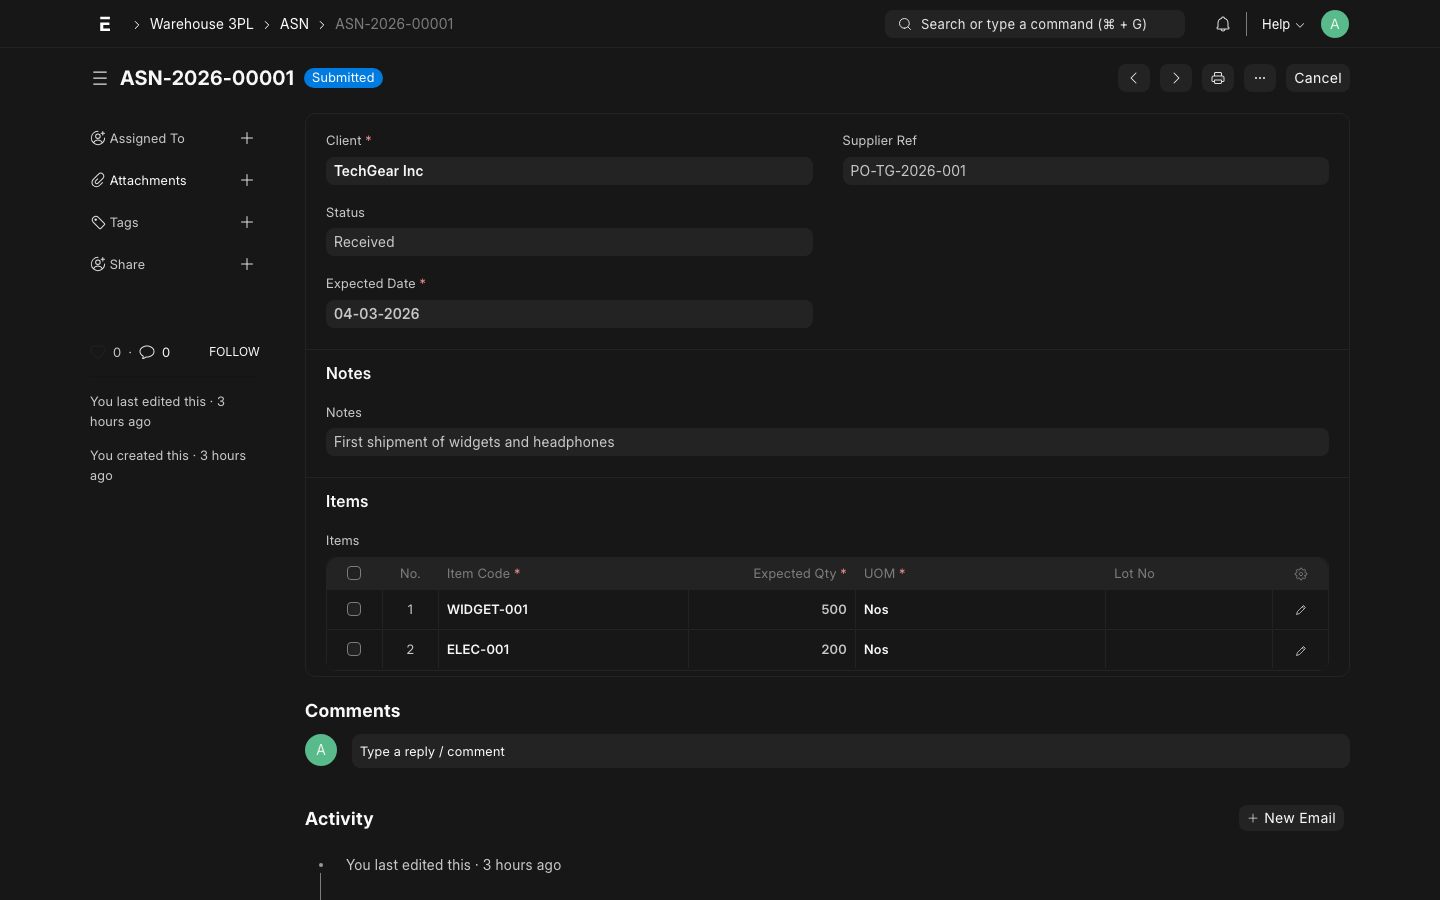Tick the checkbox on the WIDGET-001 row

pyautogui.click(x=354, y=609)
